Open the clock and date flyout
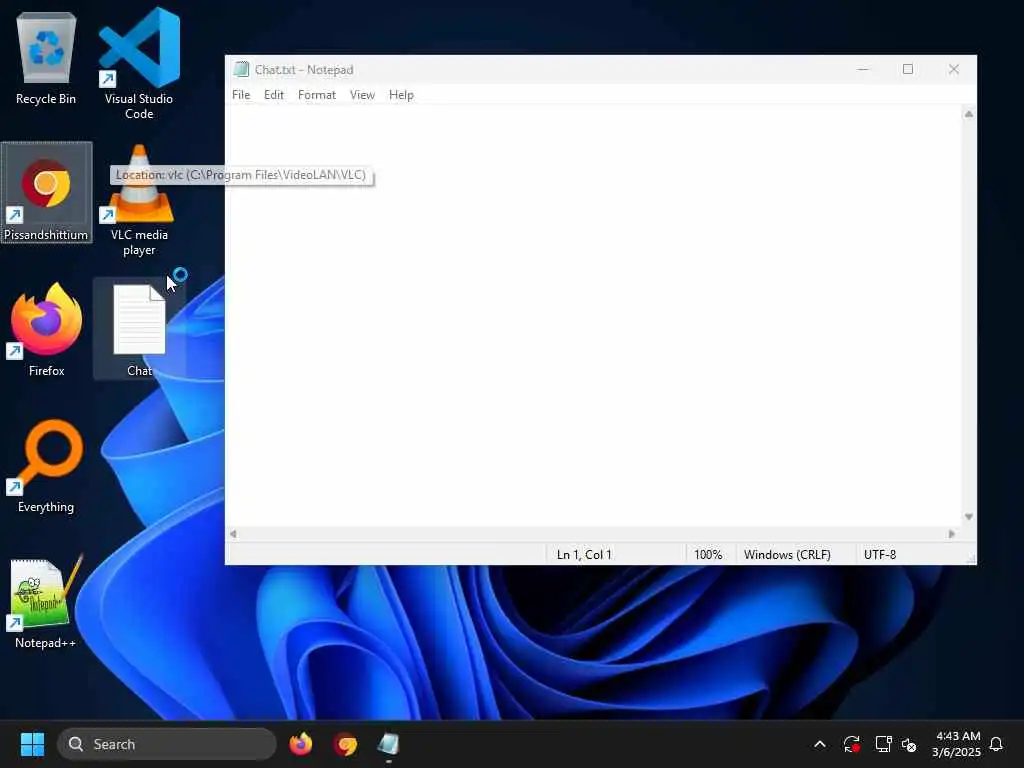Image resolution: width=1024 pixels, height=768 pixels. [957, 744]
